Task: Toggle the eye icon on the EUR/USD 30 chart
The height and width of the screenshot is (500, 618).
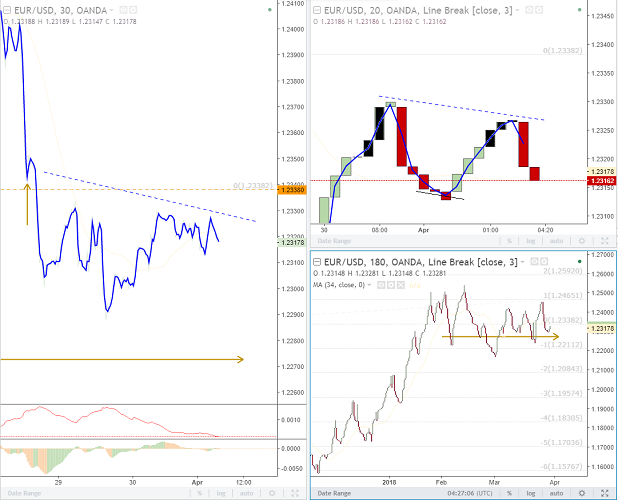Action: click(x=123, y=10)
